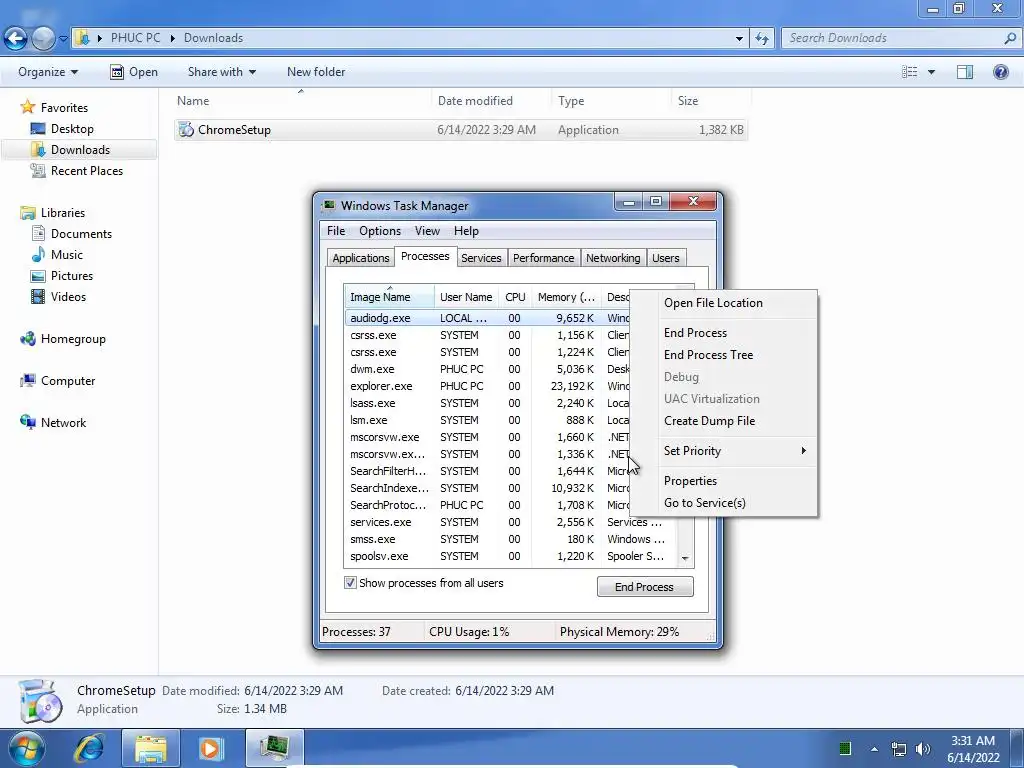This screenshot has height=768, width=1024.
Task: Sort processes by User Name column header
Action: point(466,296)
